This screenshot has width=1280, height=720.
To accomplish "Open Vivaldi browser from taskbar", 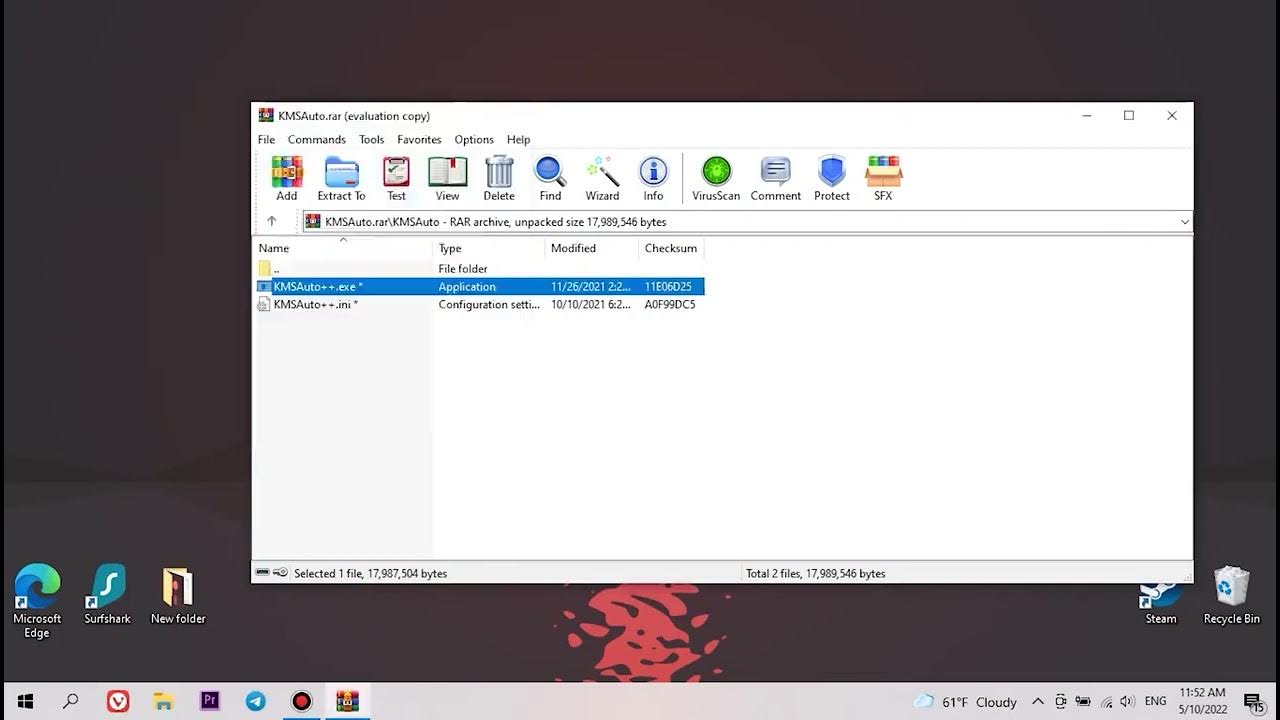I will tap(118, 701).
